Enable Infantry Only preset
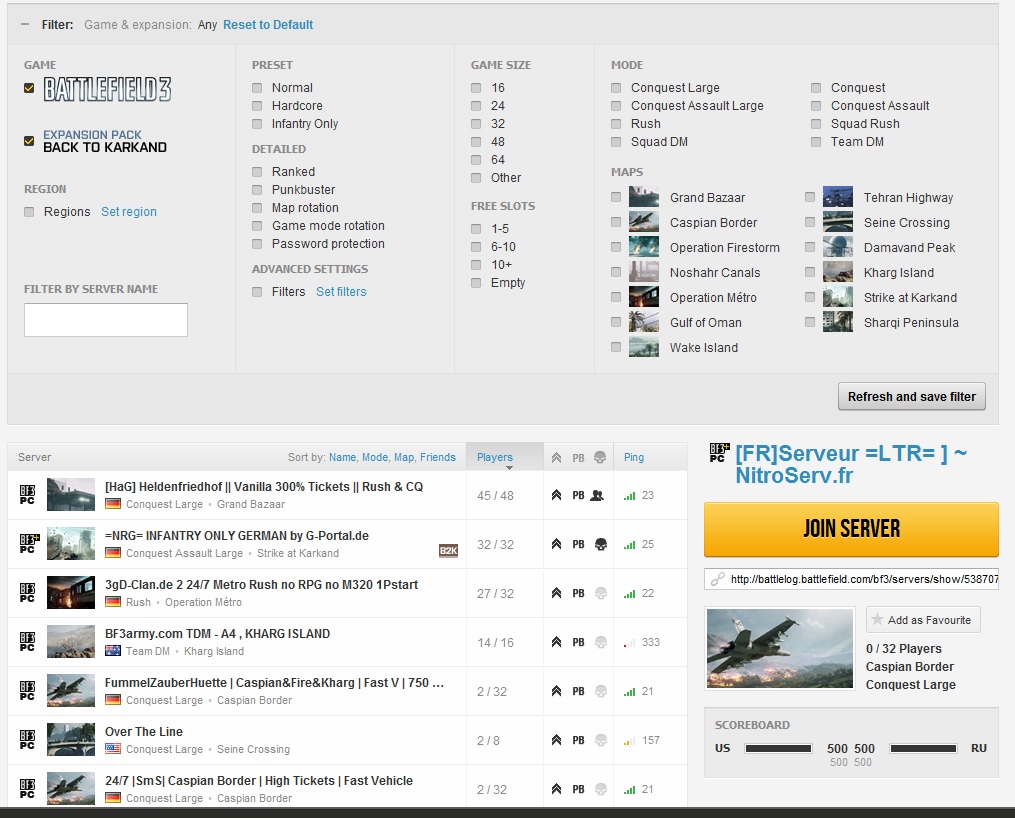This screenshot has width=1015, height=818. [257, 124]
